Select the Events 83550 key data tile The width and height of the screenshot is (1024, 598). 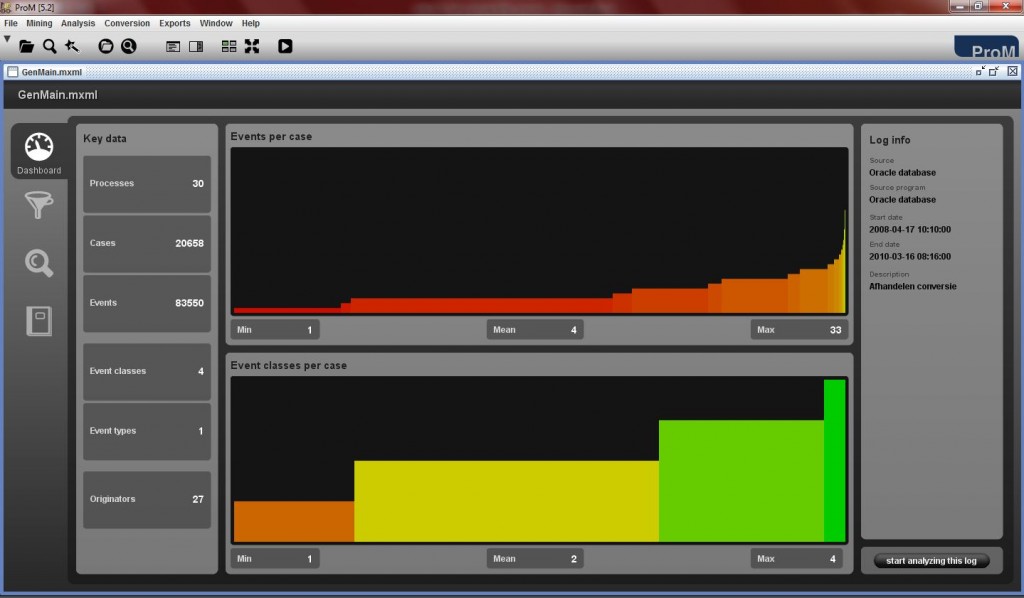coord(147,304)
